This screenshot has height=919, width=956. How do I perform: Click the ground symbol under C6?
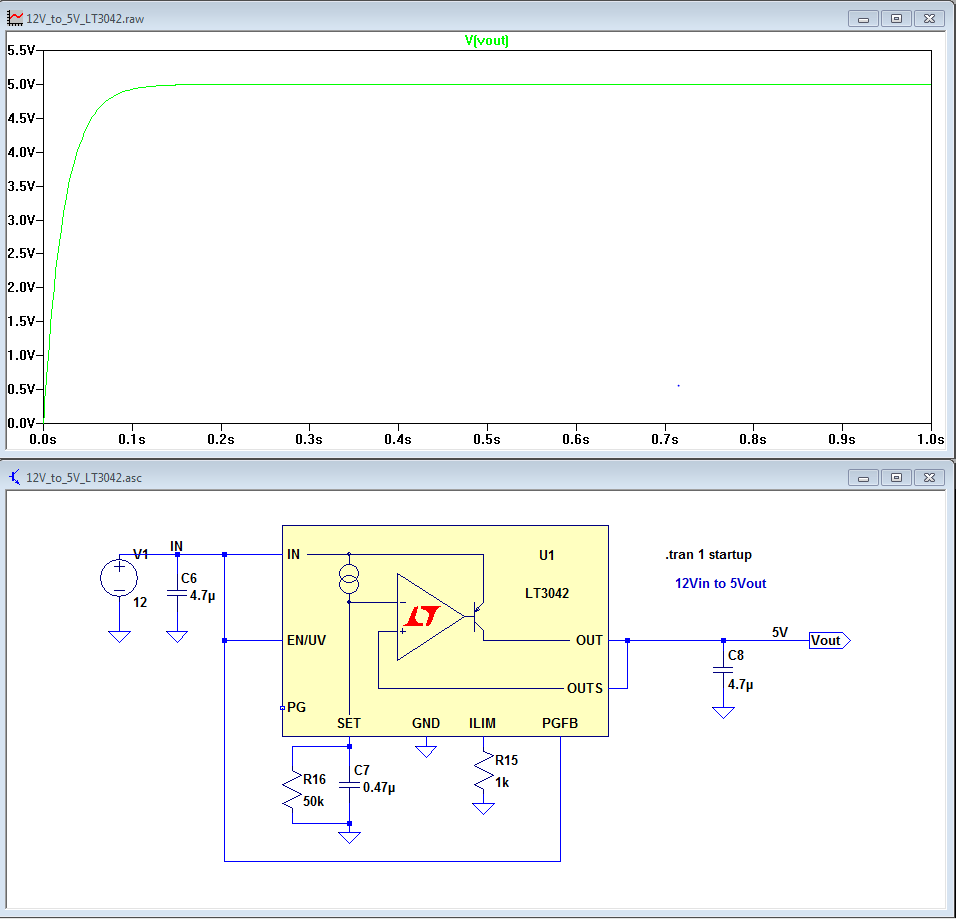click(x=177, y=637)
